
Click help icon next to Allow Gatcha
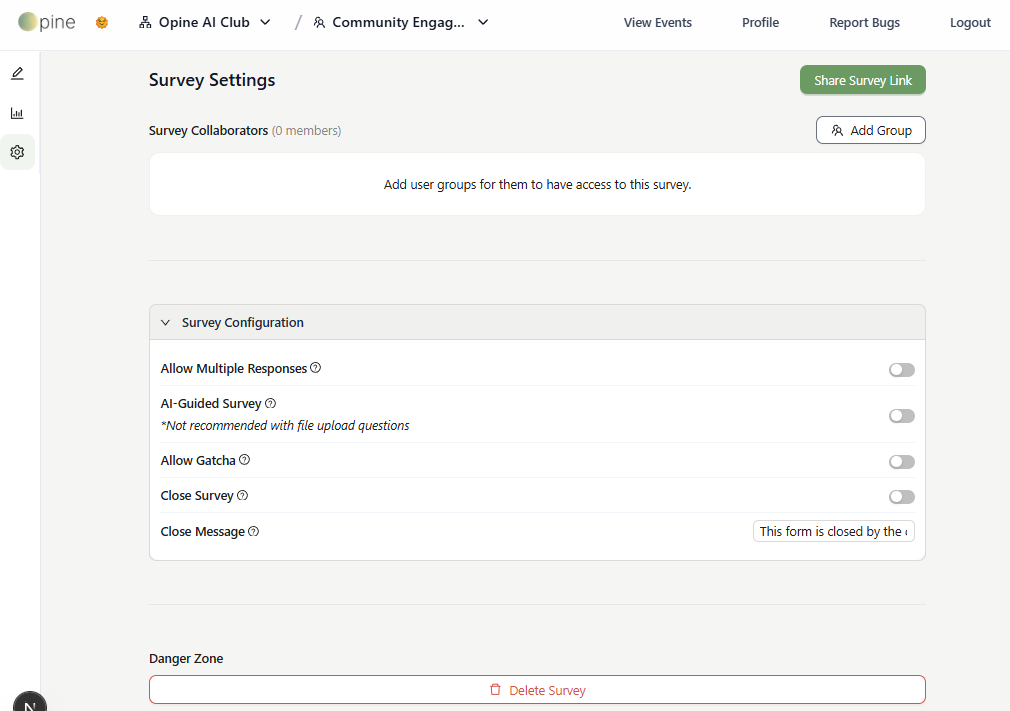[244, 460]
